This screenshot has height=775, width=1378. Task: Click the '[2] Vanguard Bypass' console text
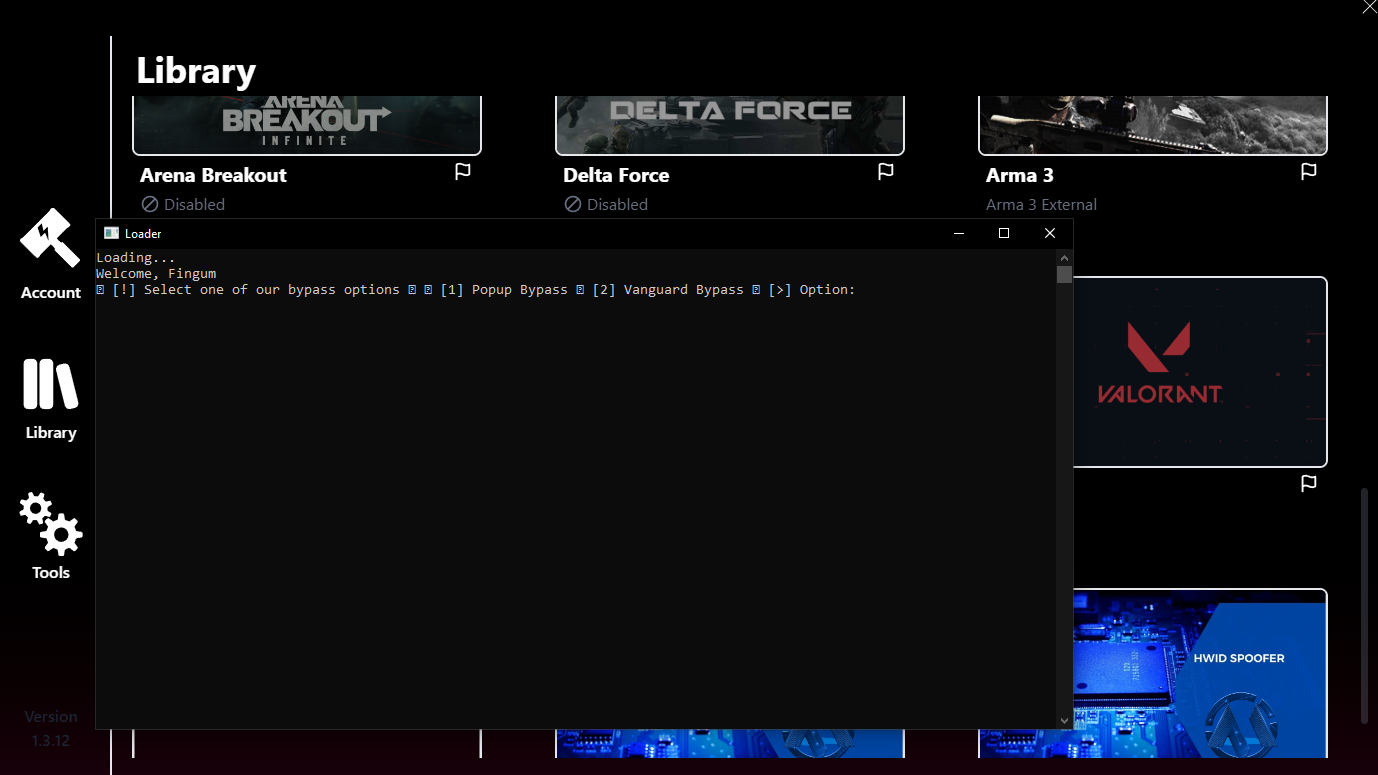(668, 290)
